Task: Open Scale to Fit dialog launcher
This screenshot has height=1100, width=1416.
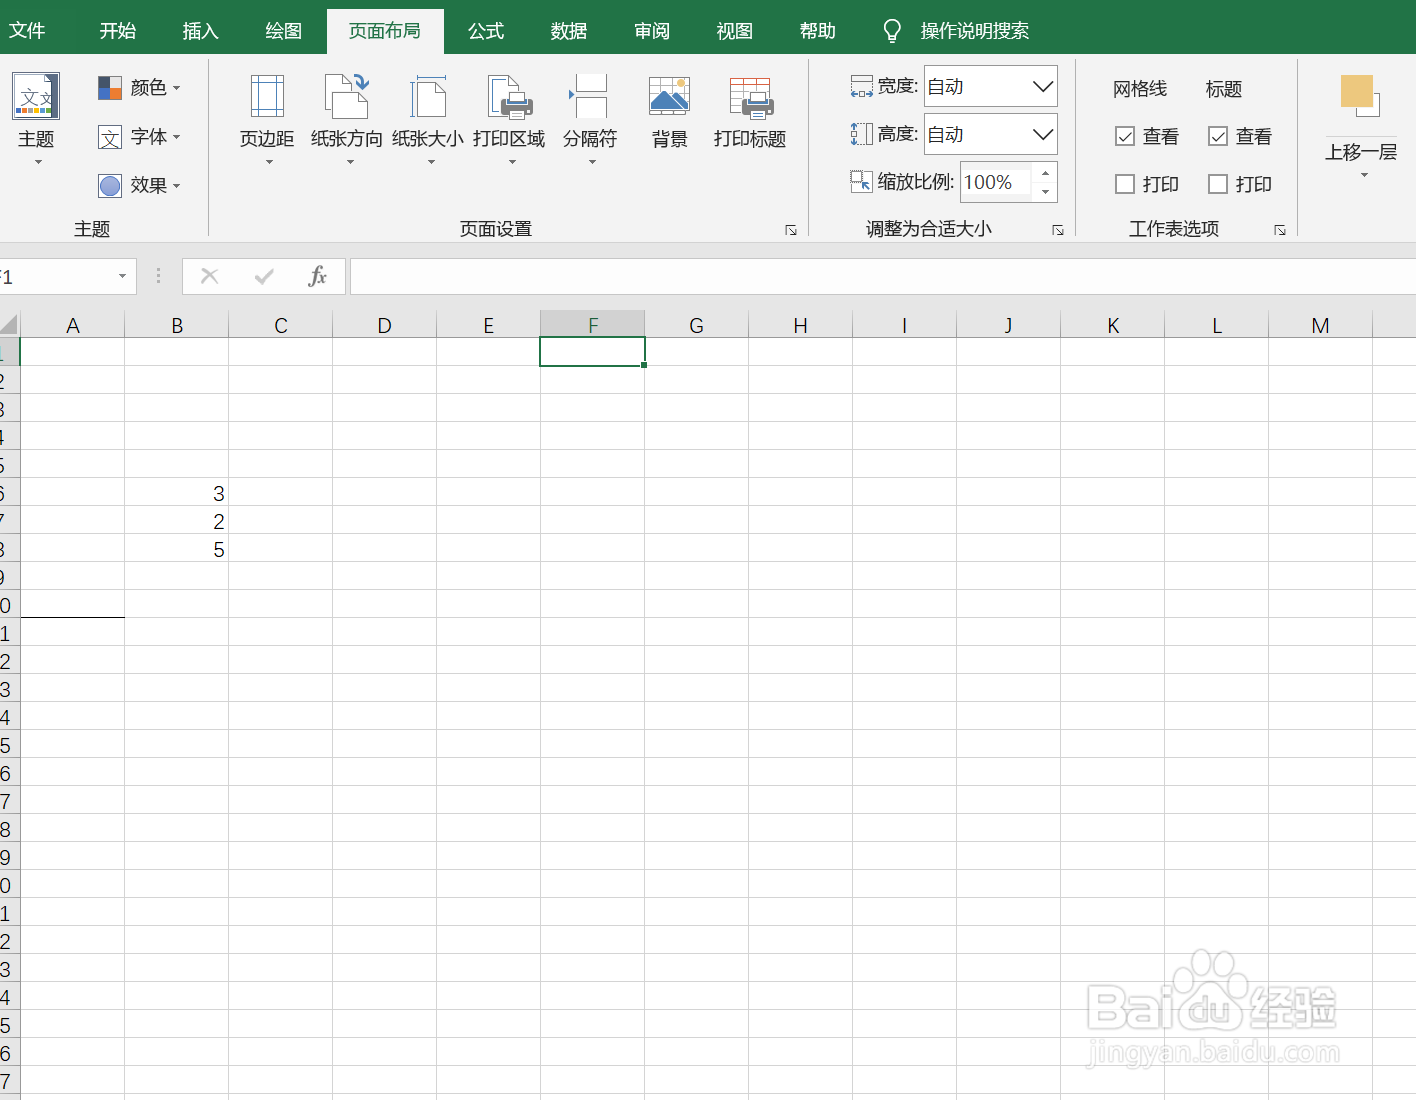Action: (1058, 230)
